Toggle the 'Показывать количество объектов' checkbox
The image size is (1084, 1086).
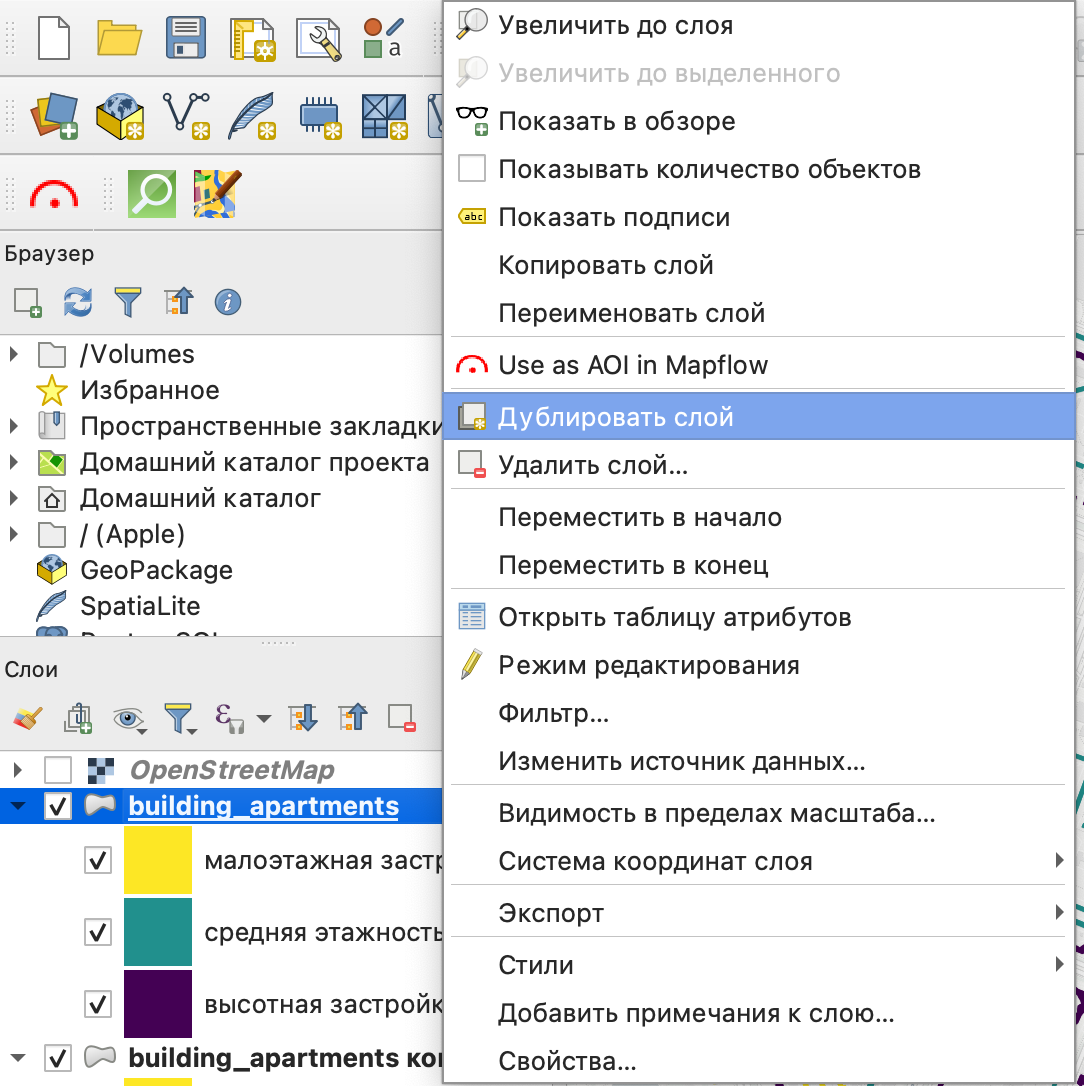click(471, 169)
